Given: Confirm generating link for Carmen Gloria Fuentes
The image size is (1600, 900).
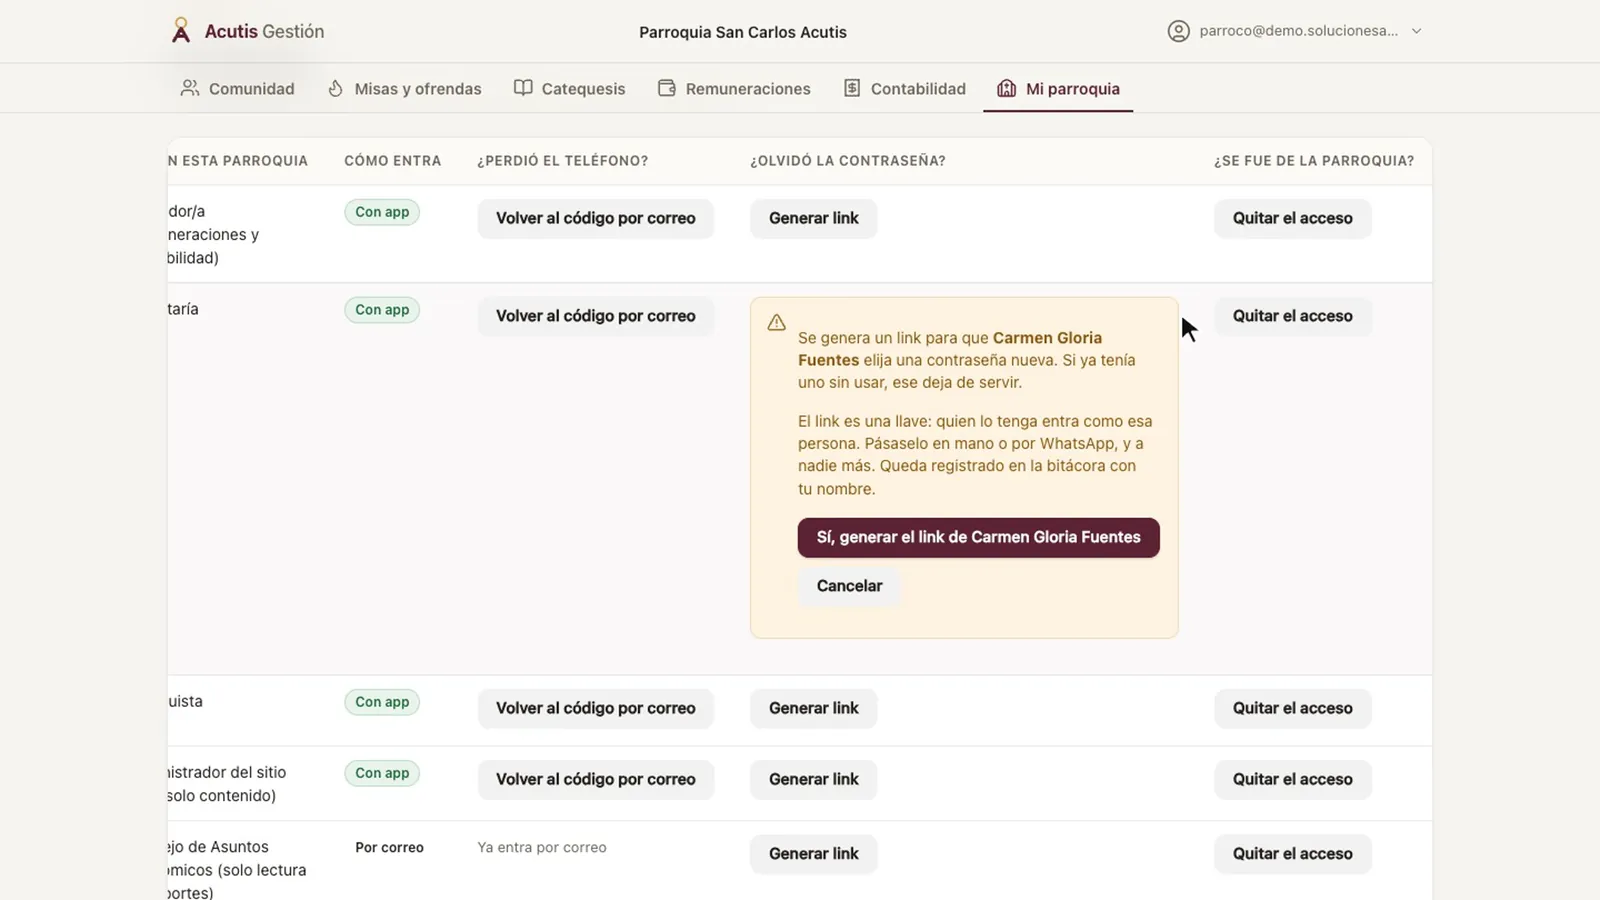Looking at the screenshot, I should (x=979, y=537).
